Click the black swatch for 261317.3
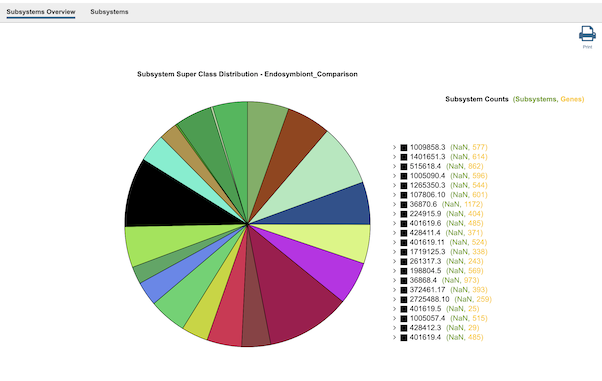 404,262
